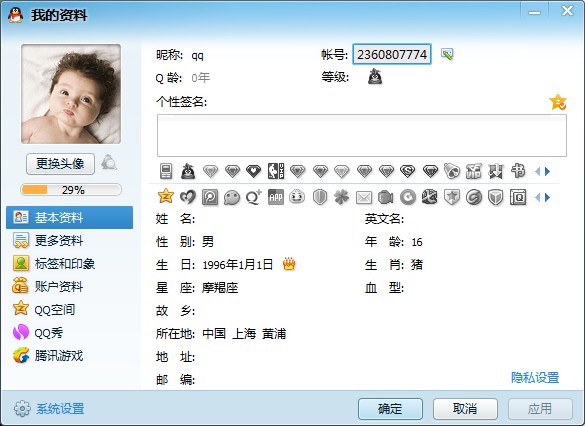Switch to the 更多资料 tab

coord(69,240)
